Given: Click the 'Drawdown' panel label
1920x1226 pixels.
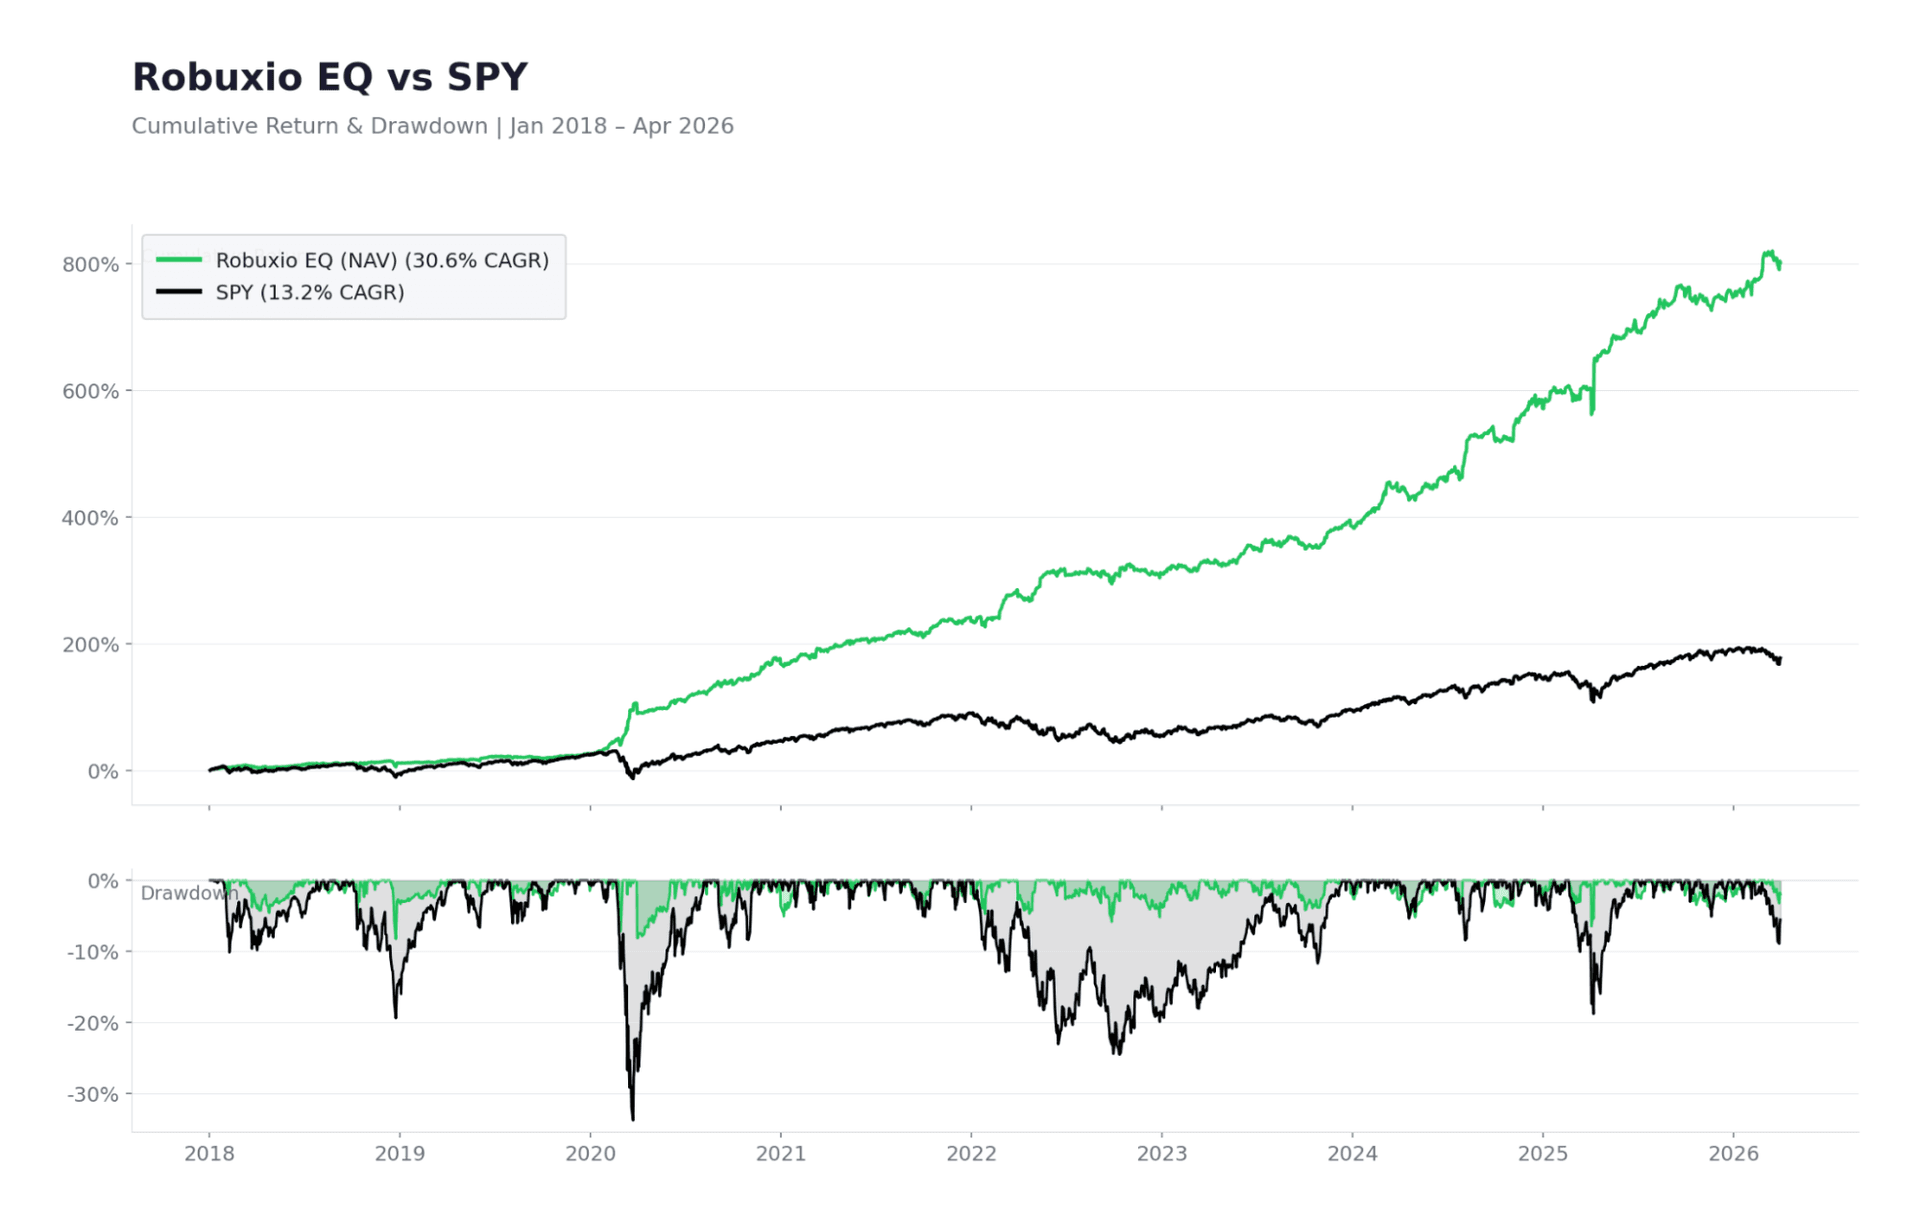Looking at the screenshot, I should click(x=188, y=893).
